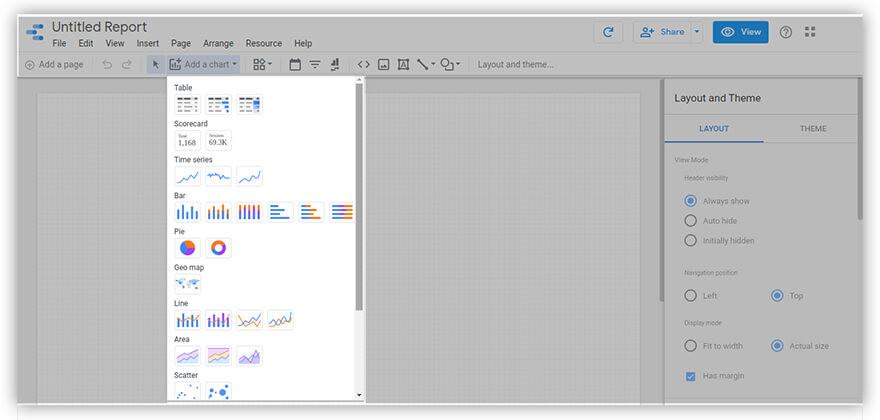Insert the compact scorecard showing 69.3K
The height and width of the screenshot is (420, 880).
pyautogui.click(x=218, y=140)
